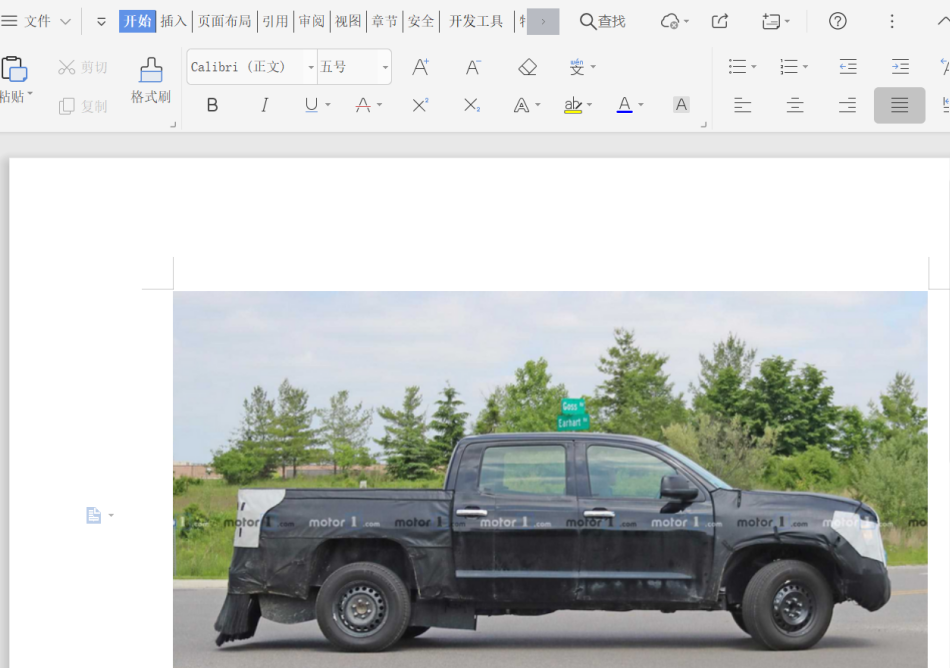
Task: Click the phonetic guide 文 icon
Action: pyautogui.click(x=577, y=67)
